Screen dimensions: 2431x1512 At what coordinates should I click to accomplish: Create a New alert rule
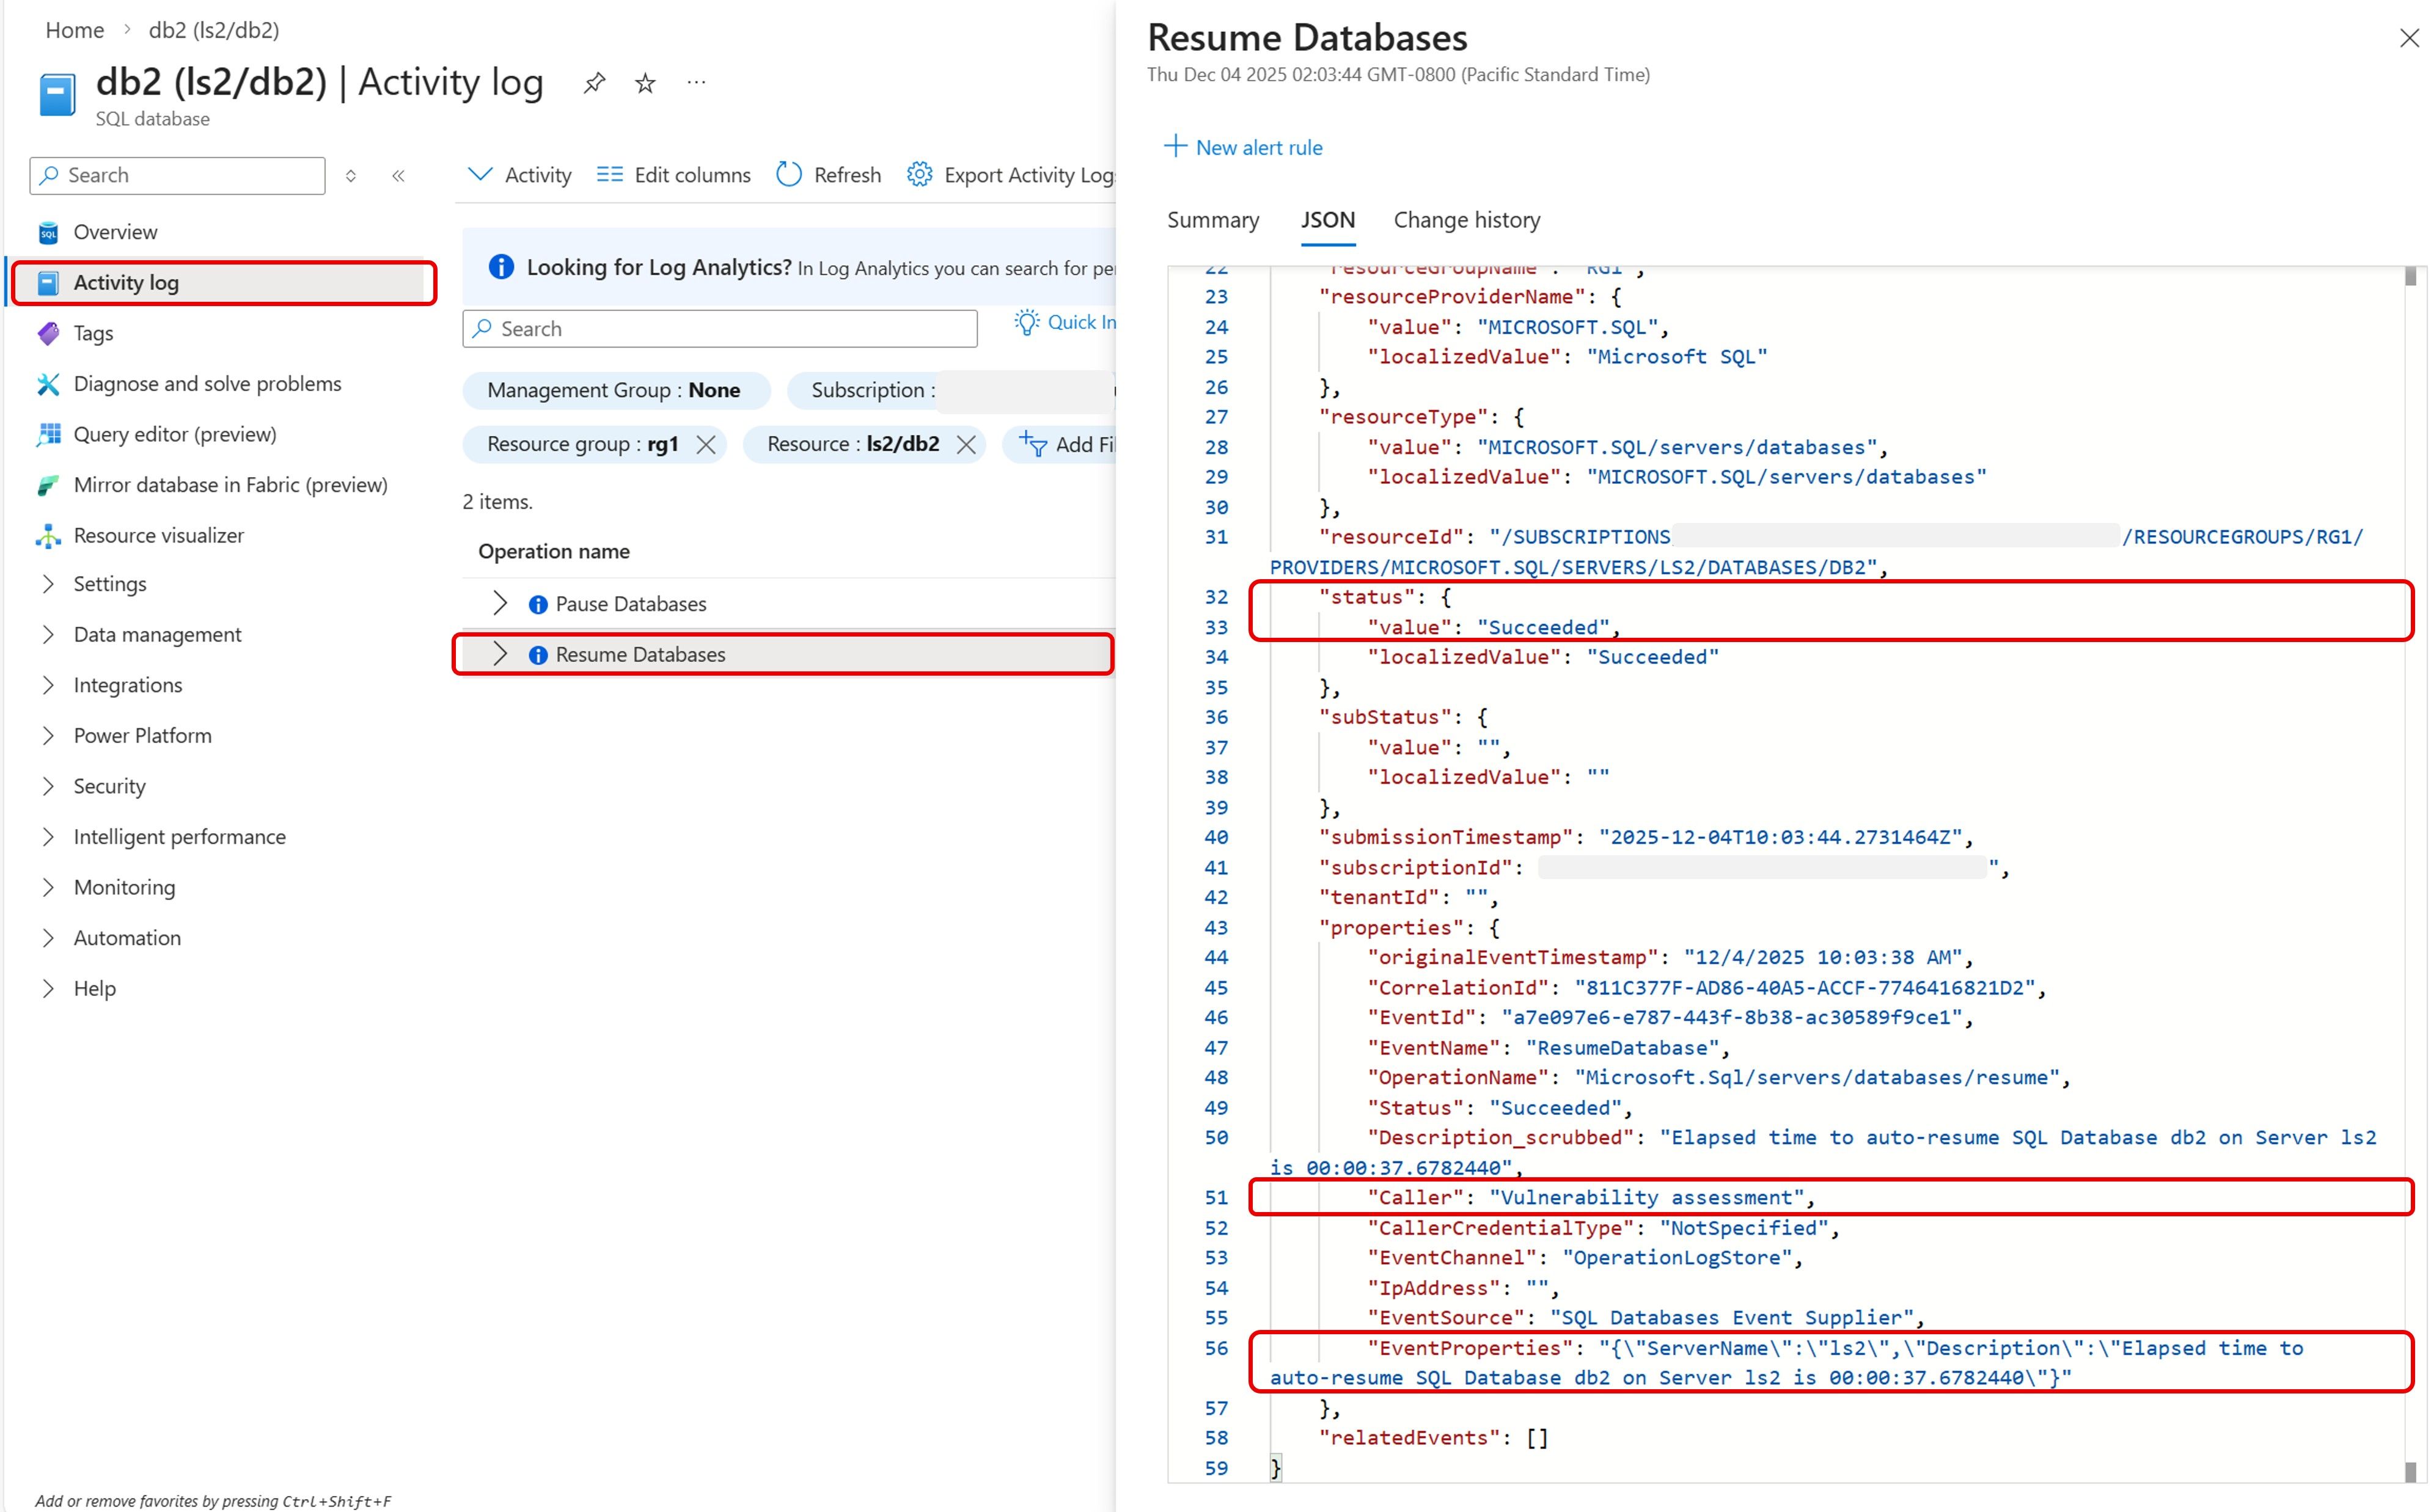coord(1243,147)
